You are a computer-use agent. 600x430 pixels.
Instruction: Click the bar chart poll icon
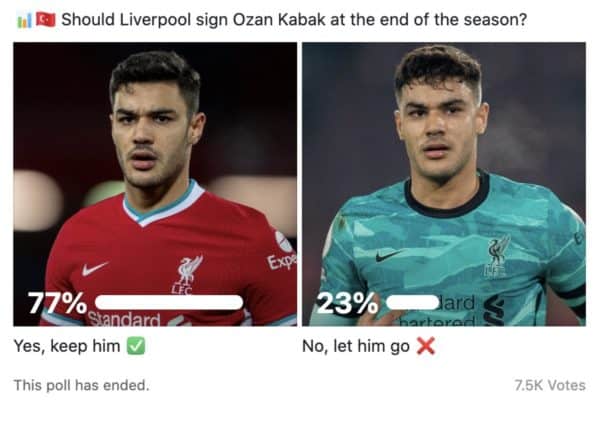click(x=24, y=20)
